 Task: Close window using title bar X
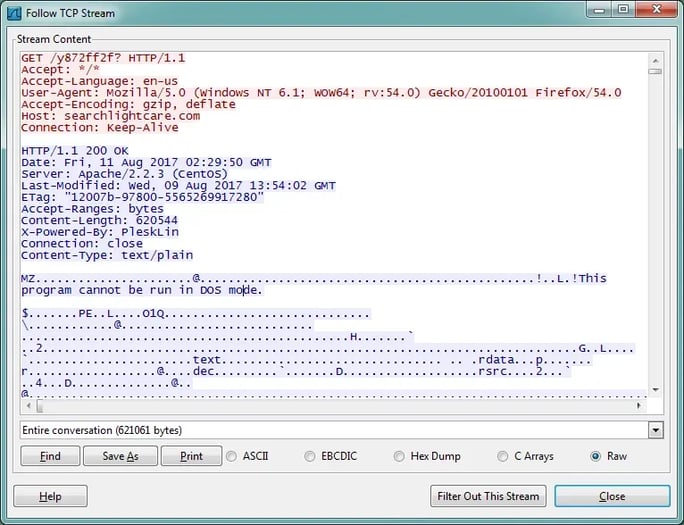point(654,11)
